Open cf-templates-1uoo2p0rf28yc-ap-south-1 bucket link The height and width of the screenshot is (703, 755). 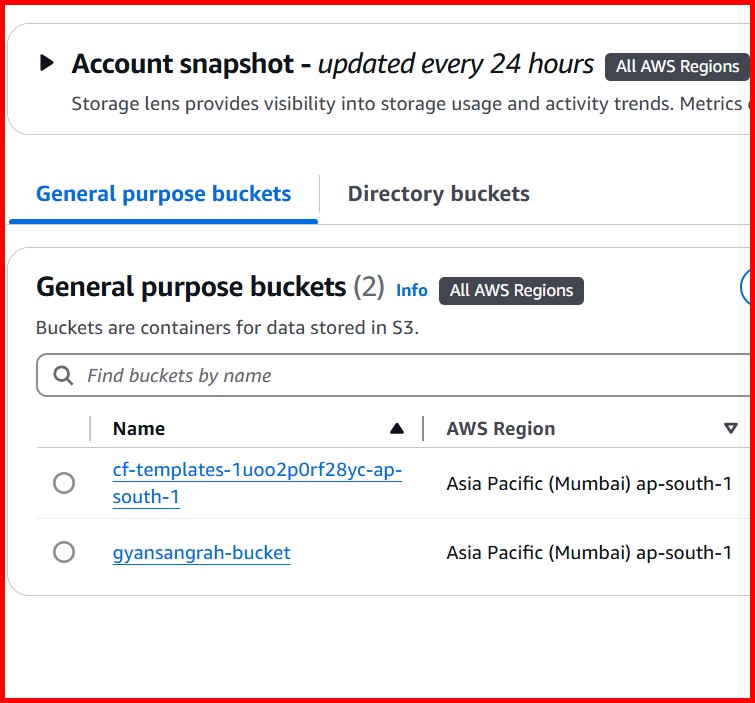click(257, 483)
